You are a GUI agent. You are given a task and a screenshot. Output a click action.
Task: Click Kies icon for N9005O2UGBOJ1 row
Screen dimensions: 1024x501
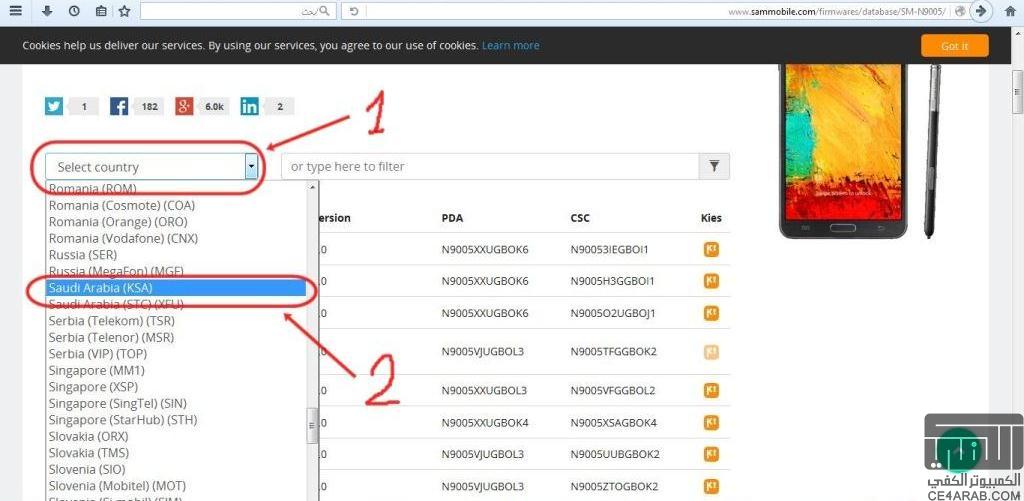[x=711, y=313]
